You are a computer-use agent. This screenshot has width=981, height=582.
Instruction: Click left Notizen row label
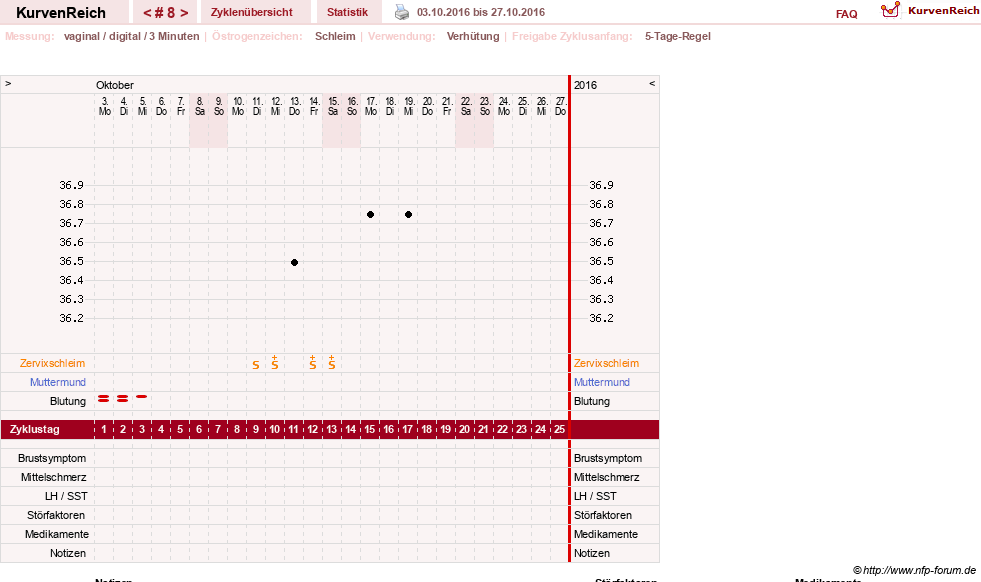(x=68, y=553)
